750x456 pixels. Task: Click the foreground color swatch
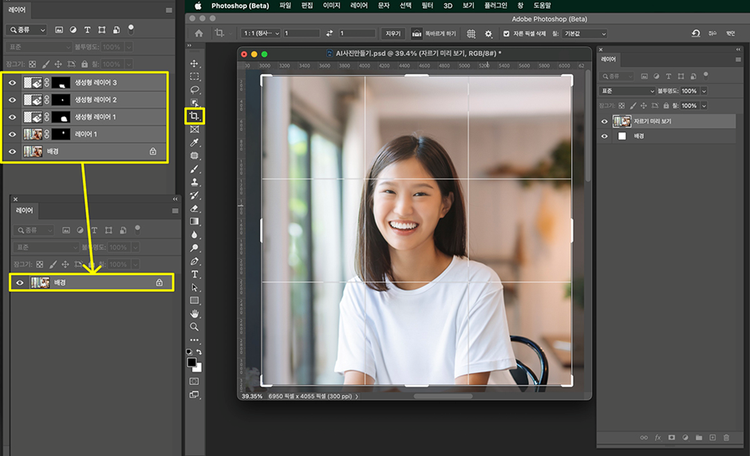(192, 361)
